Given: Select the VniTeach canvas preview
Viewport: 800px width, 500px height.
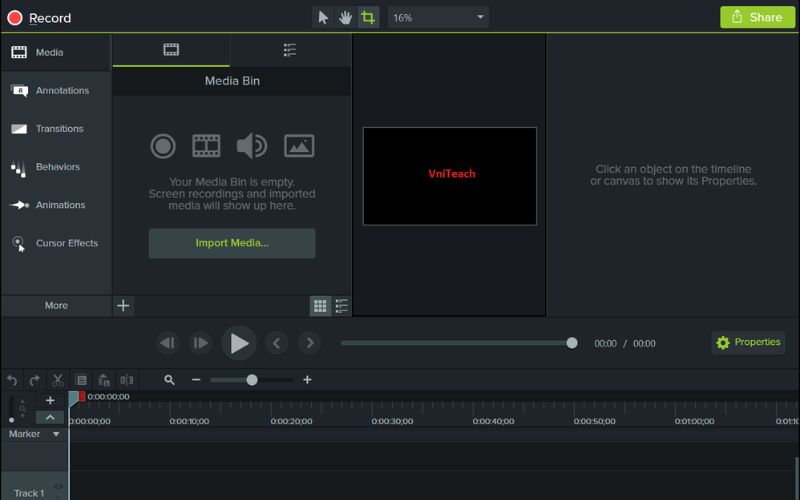Looking at the screenshot, I should [450, 176].
